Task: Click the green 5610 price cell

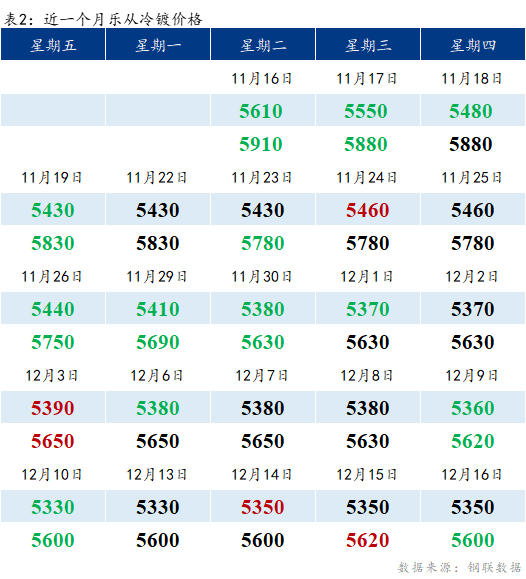Action: tap(261, 111)
